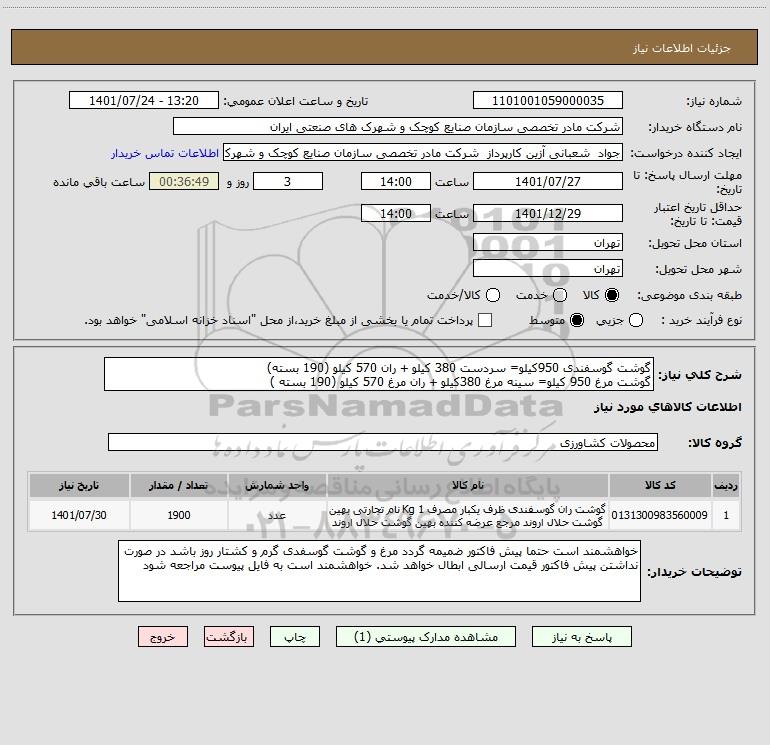
Task: Click the row number cell 1
Action: click(x=726, y=515)
